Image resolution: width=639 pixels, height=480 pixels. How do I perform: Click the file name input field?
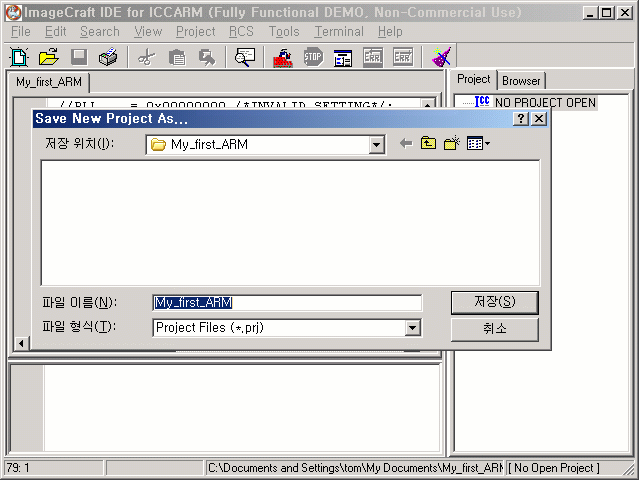tap(287, 303)
